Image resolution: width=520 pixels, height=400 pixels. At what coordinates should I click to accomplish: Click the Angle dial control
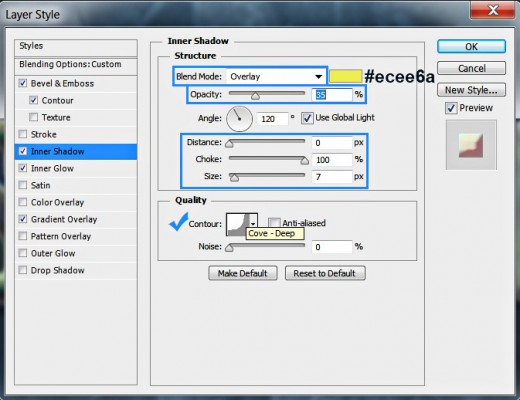(x=239, y=119)
